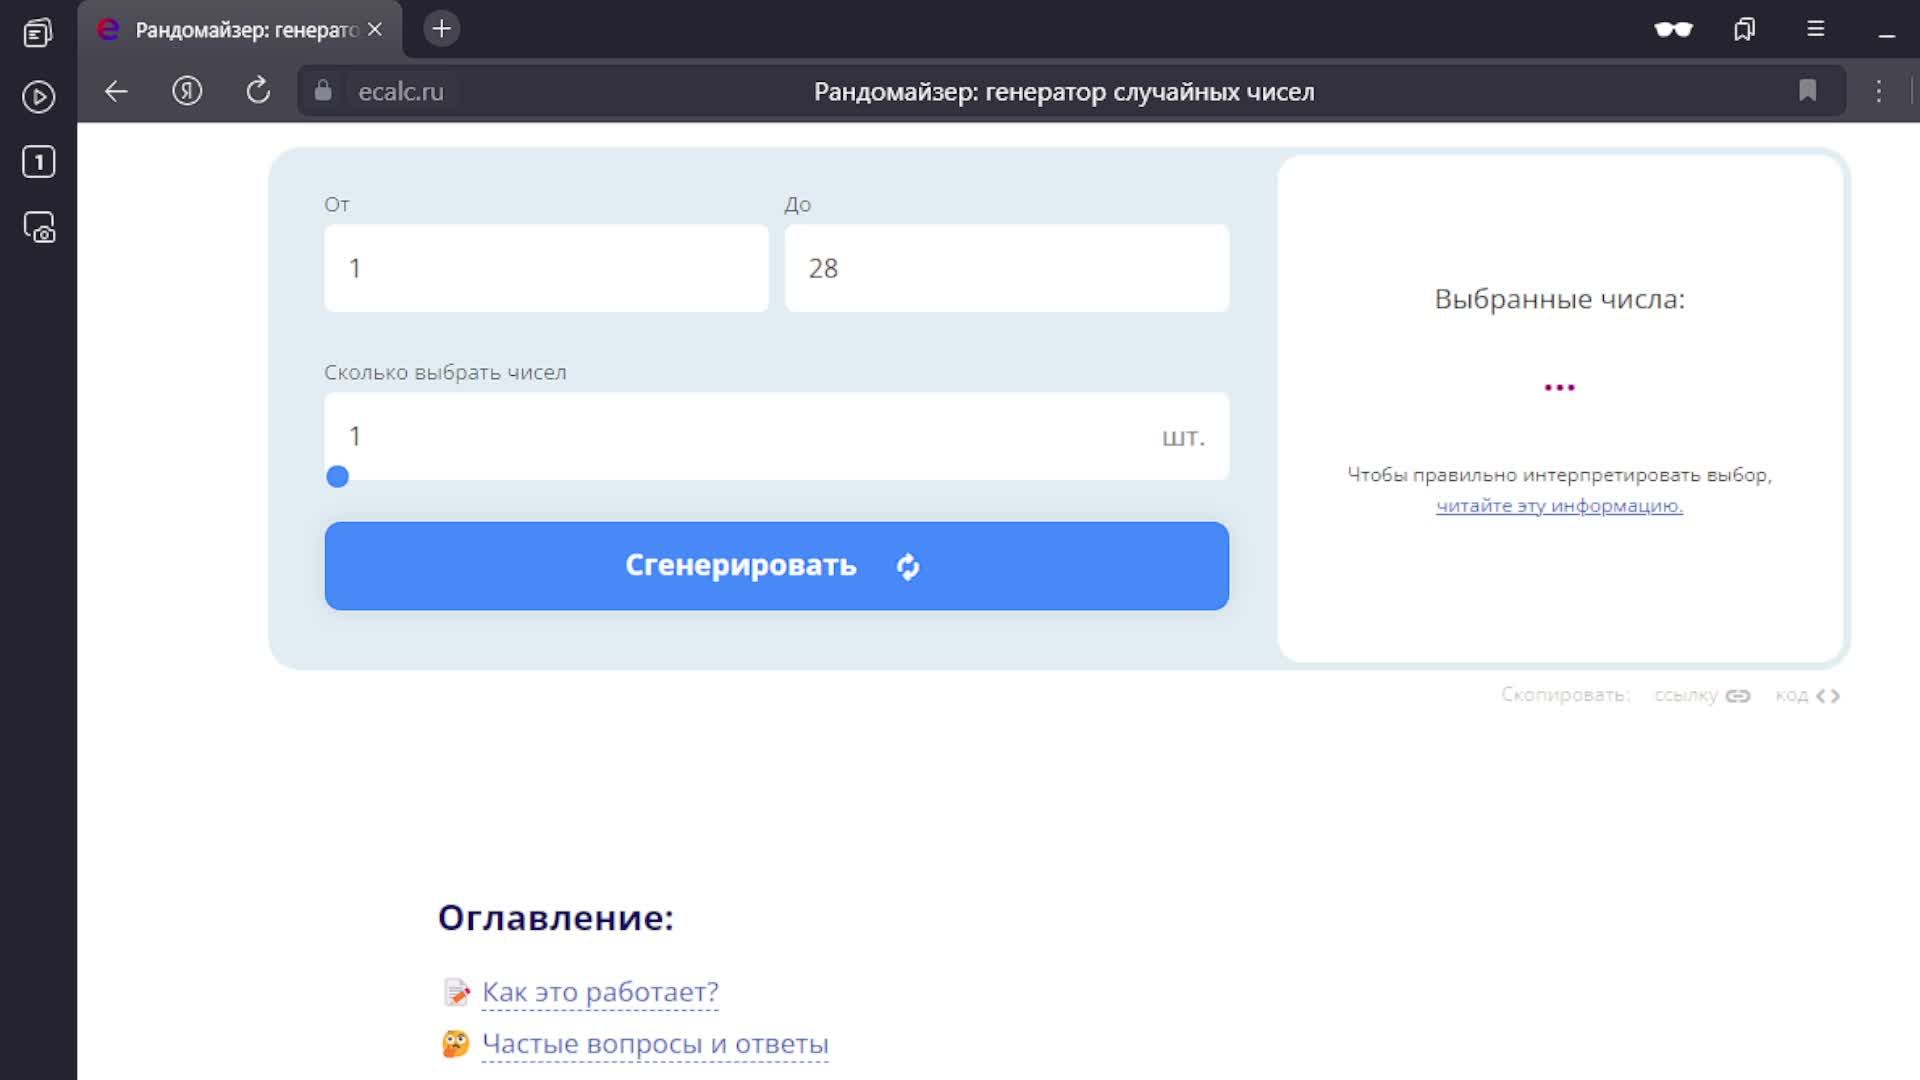Reload the page with refresh icon
Screen dimensions: 1920x1080
(258, 91)
